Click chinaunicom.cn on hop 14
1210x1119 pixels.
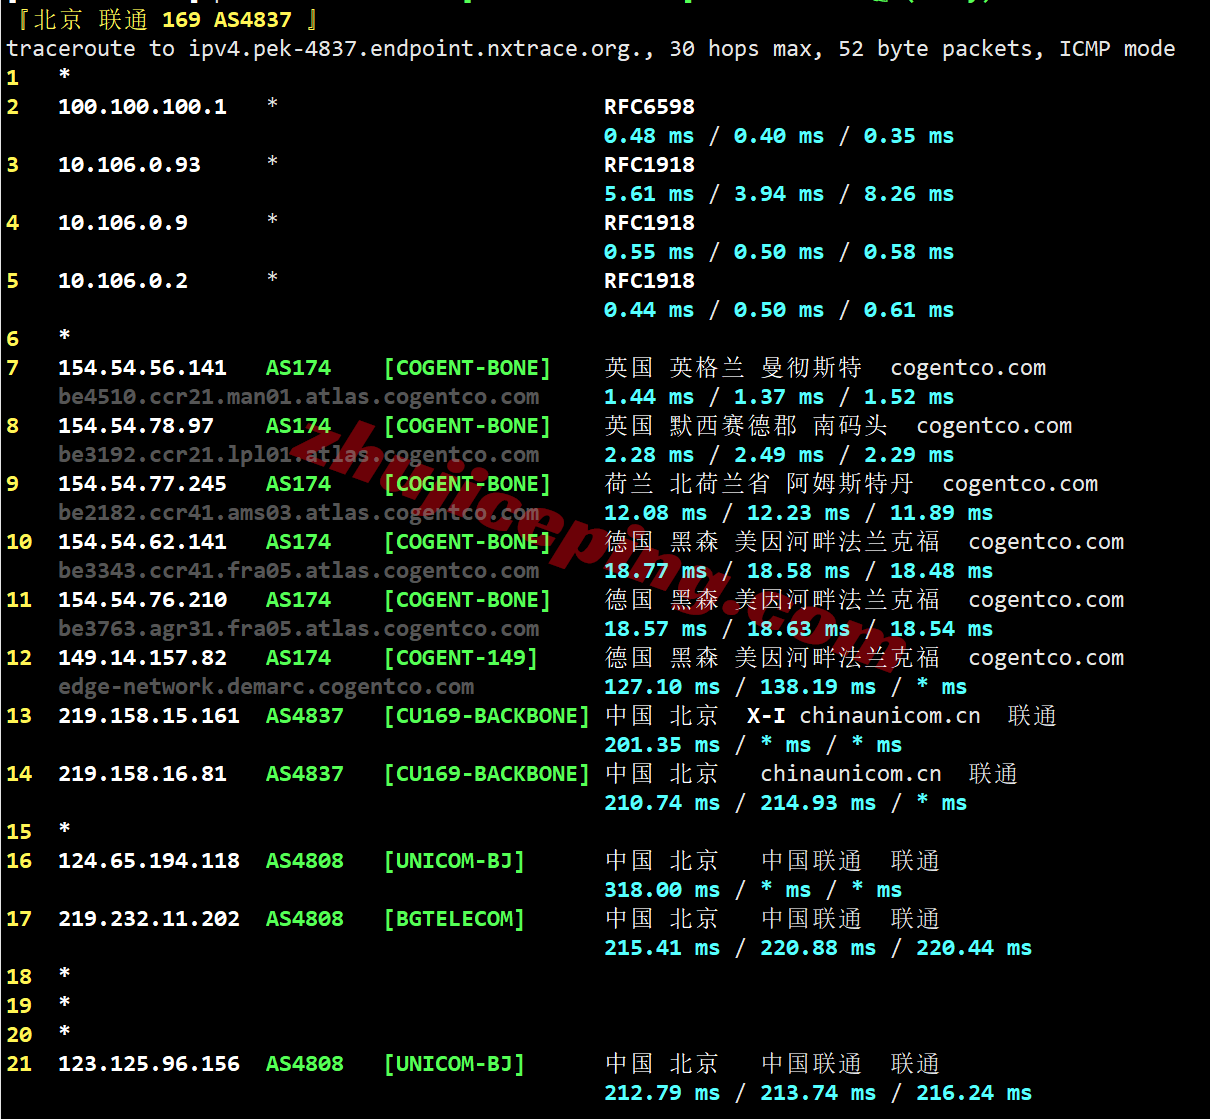[851, 774]
